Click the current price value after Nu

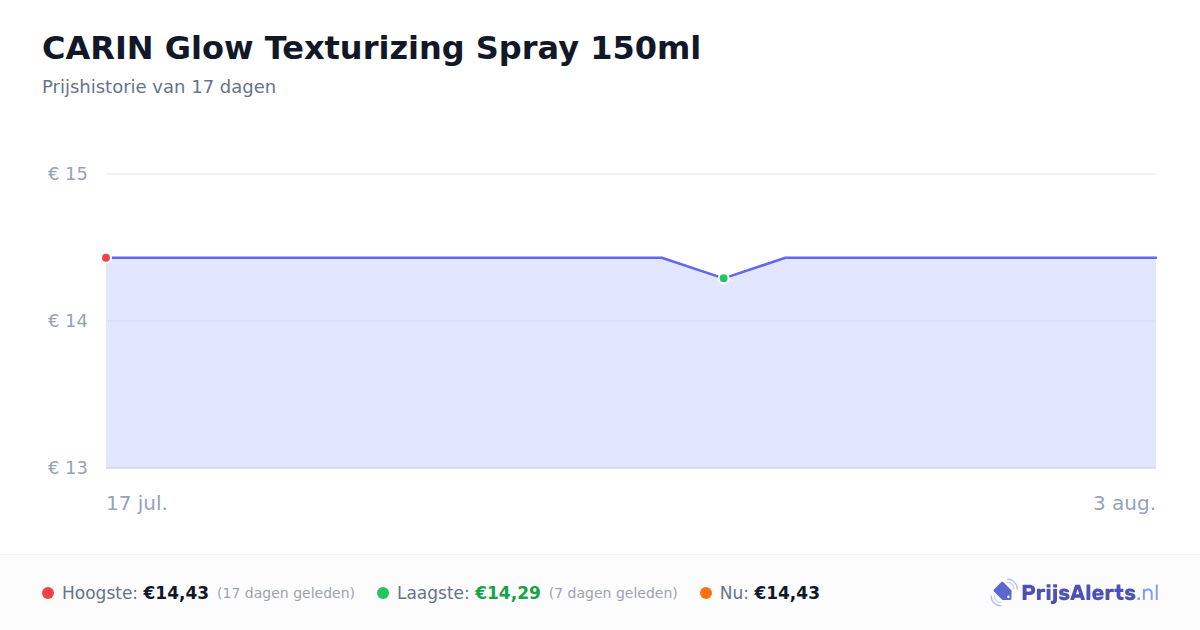click(x=787, y=593)
